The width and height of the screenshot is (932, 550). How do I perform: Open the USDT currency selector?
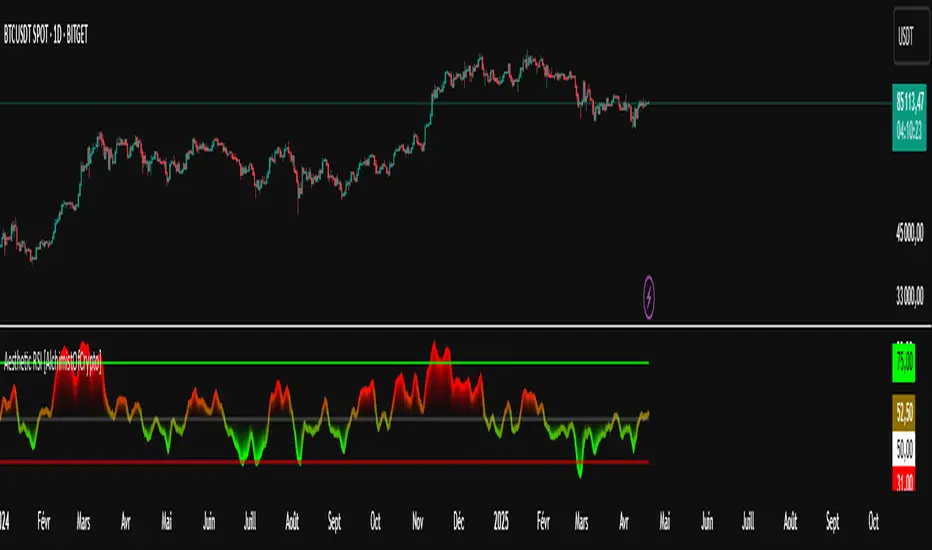(911, 36)
